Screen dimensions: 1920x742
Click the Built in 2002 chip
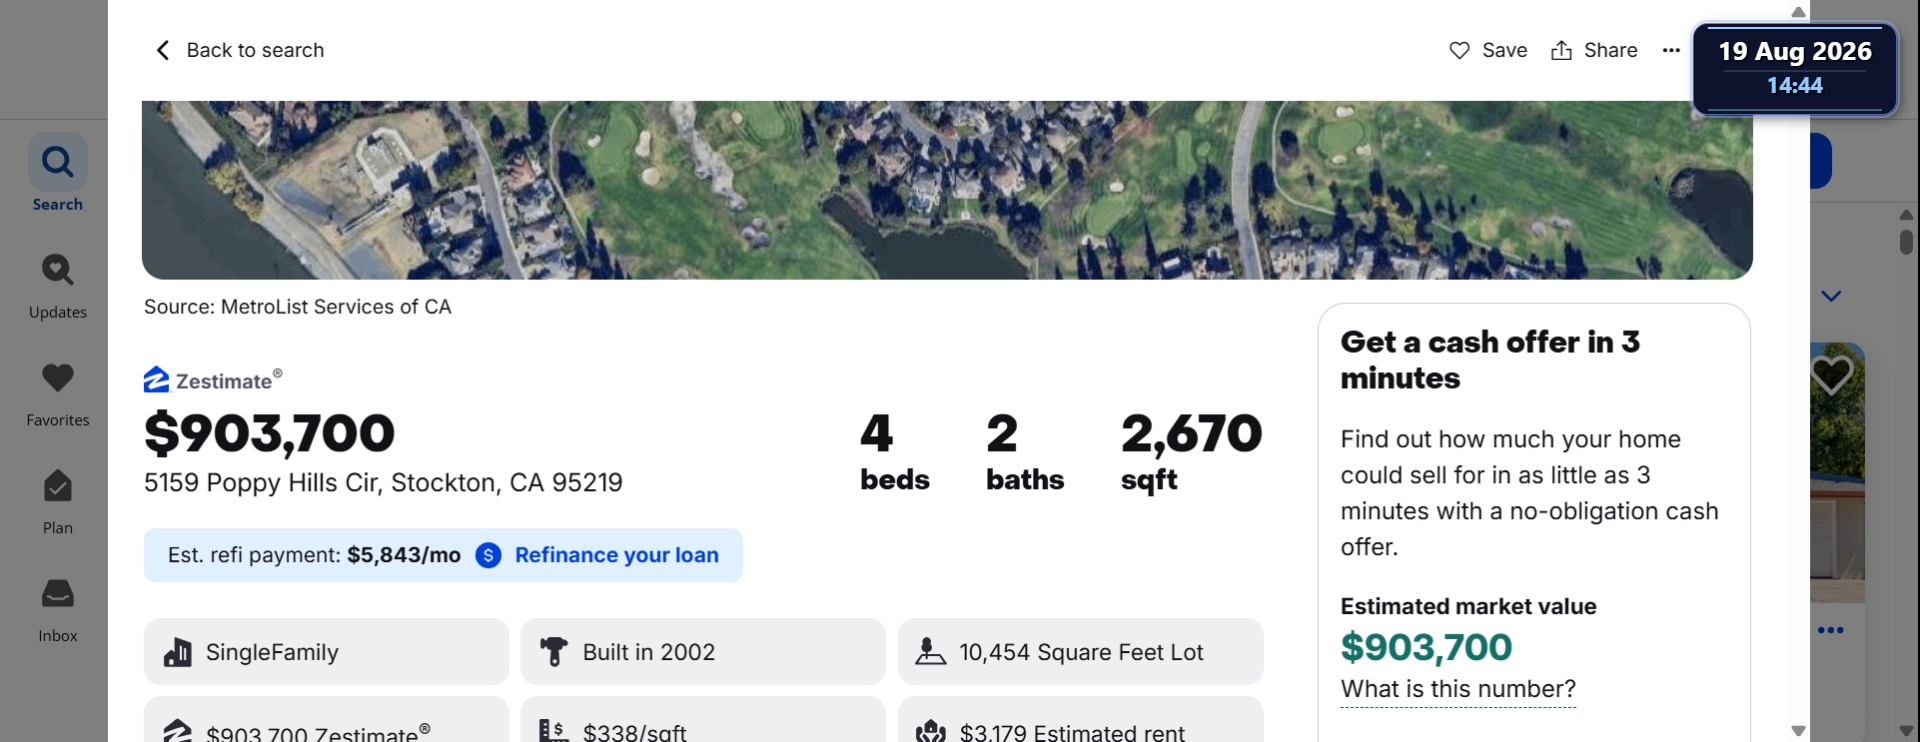(703, 652)
